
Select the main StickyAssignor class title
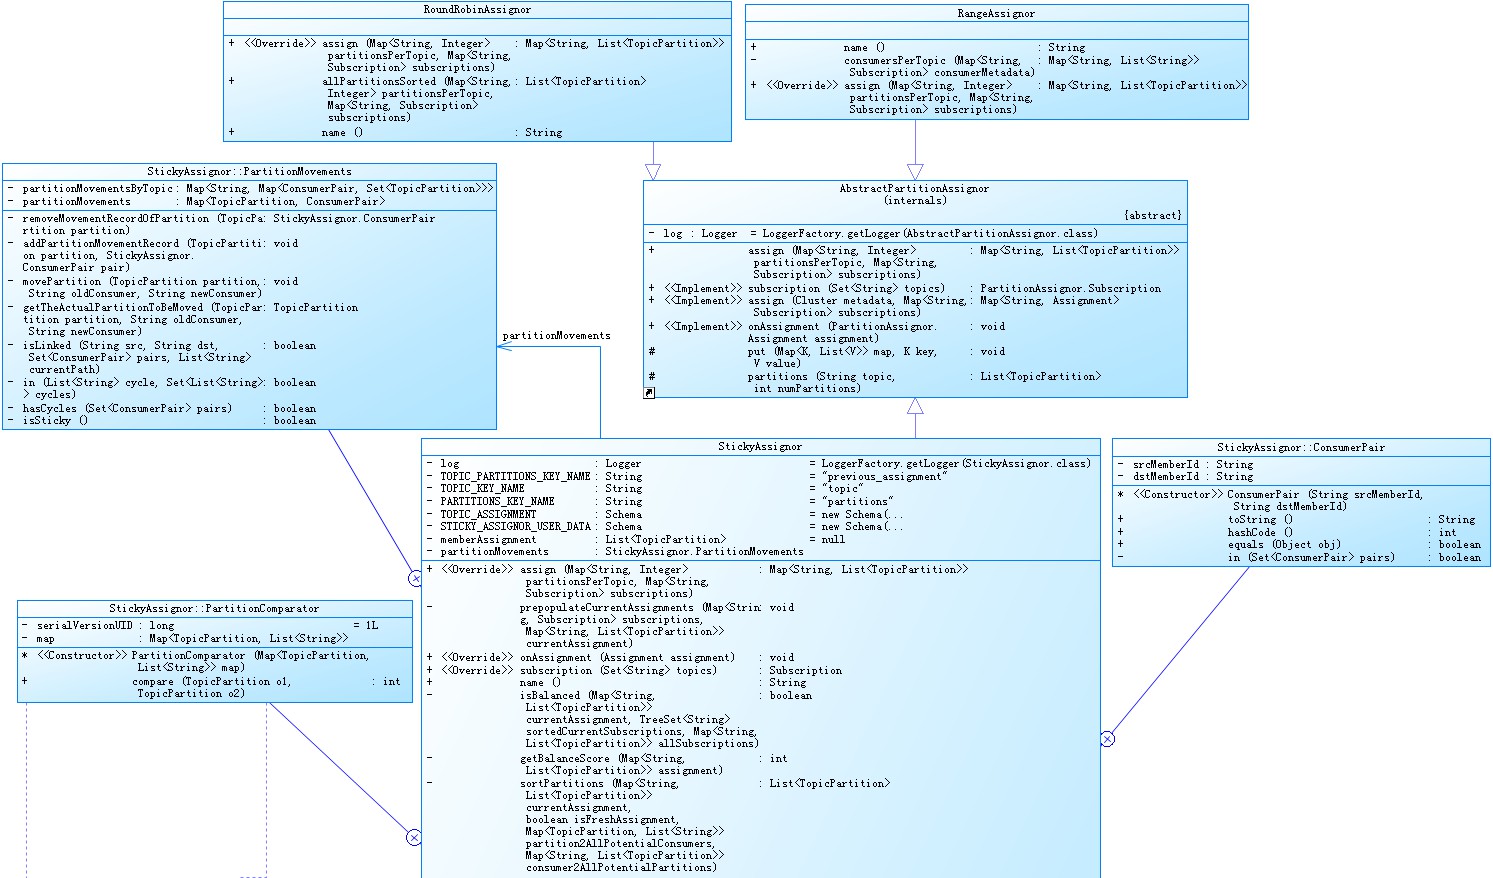click(760, 446)
